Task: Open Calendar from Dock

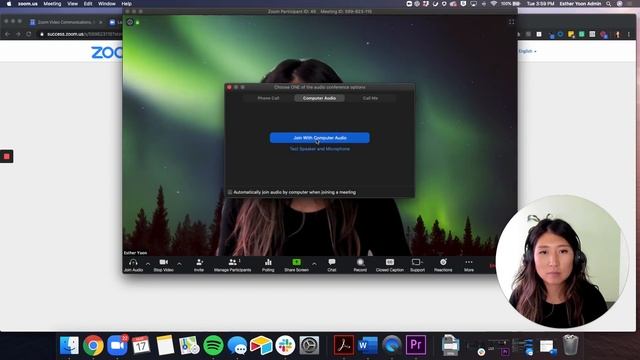Action: tap(141, 345)
